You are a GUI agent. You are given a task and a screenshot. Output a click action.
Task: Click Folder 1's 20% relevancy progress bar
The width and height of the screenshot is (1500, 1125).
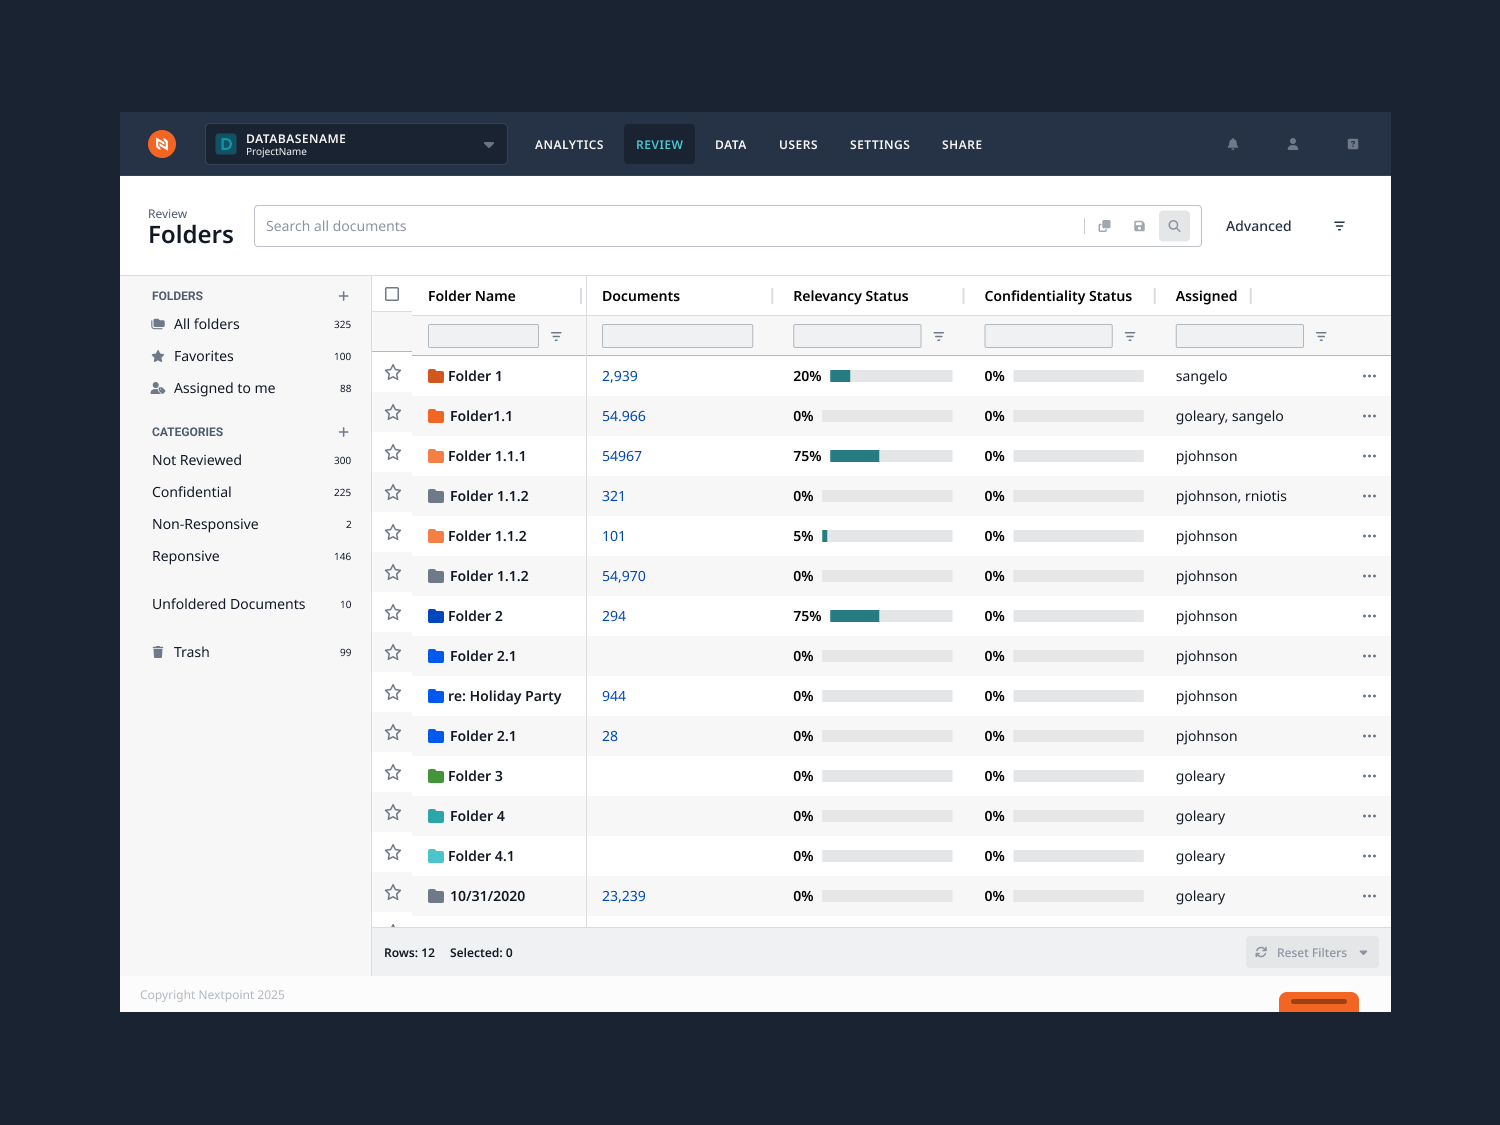[891, 376]
